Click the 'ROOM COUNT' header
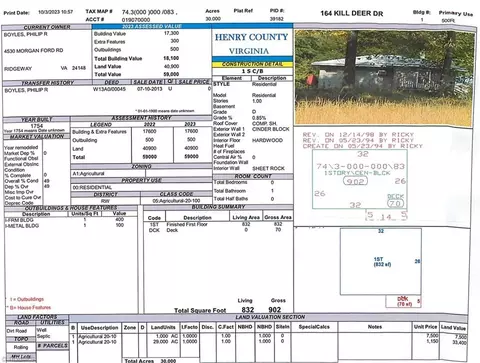 [253, 176]
